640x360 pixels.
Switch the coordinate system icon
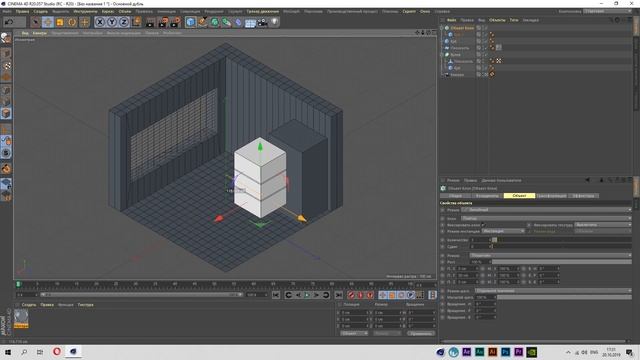tap(136, 22)
